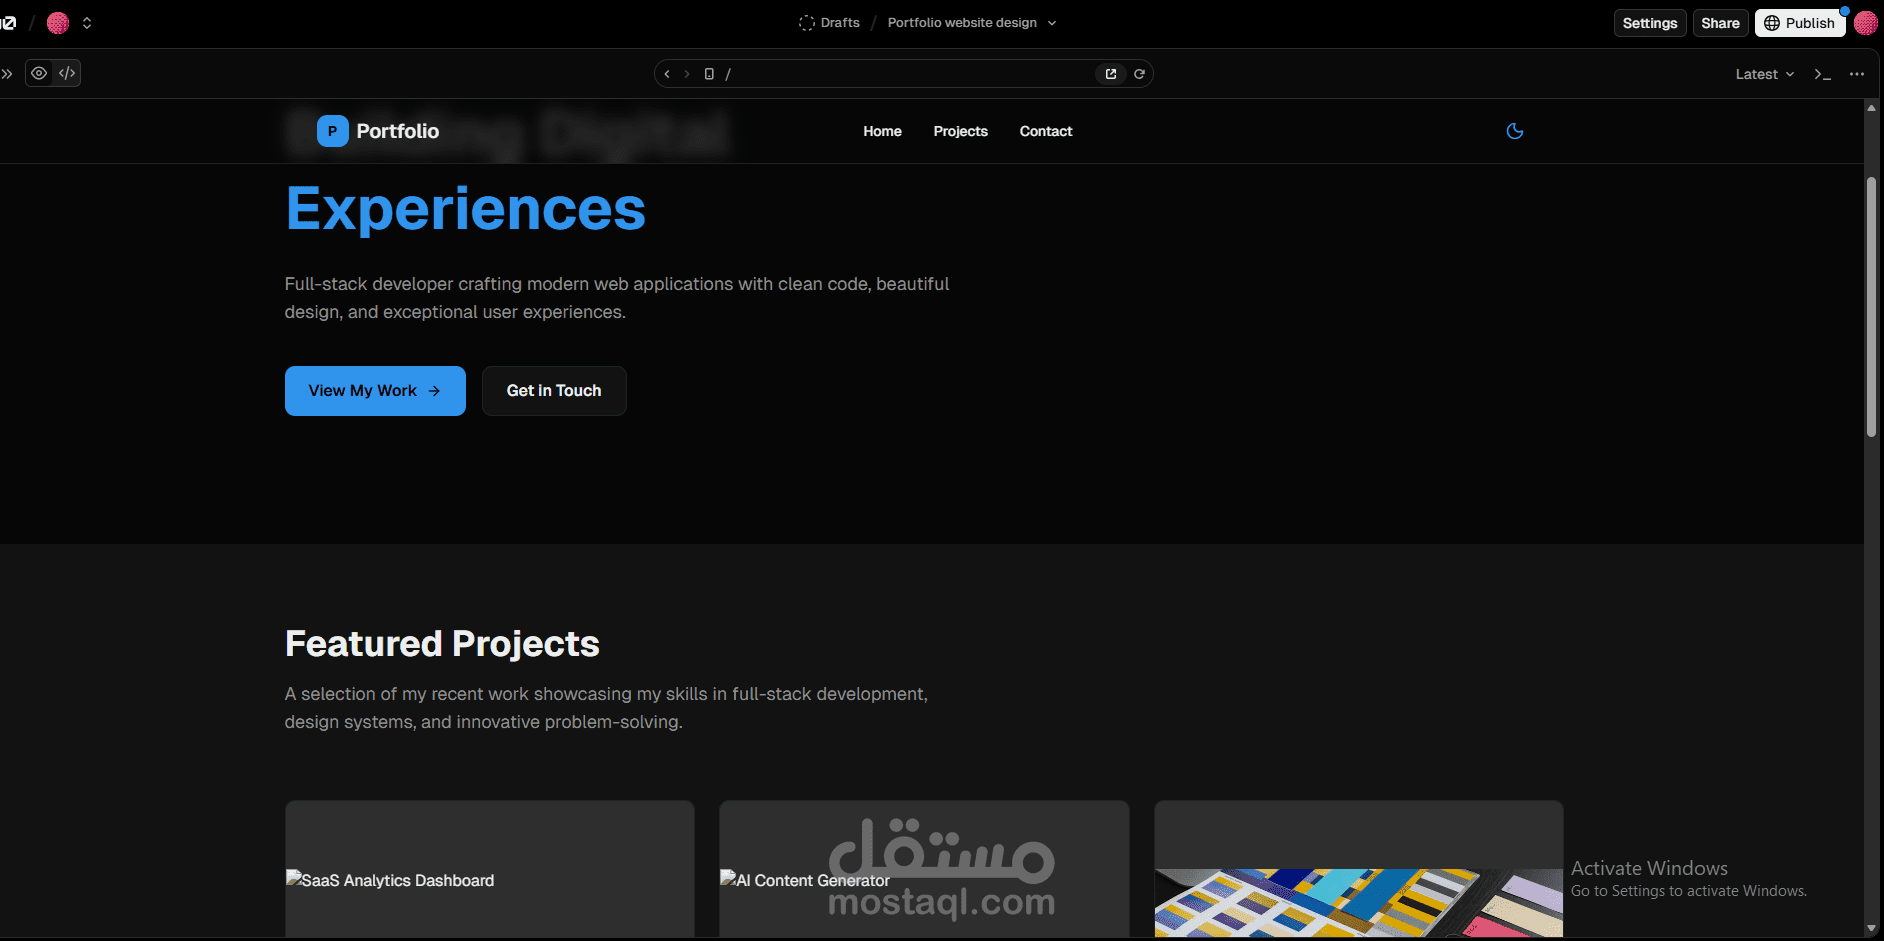Toggle dark mode with the moon icon

click(1514, 131)
